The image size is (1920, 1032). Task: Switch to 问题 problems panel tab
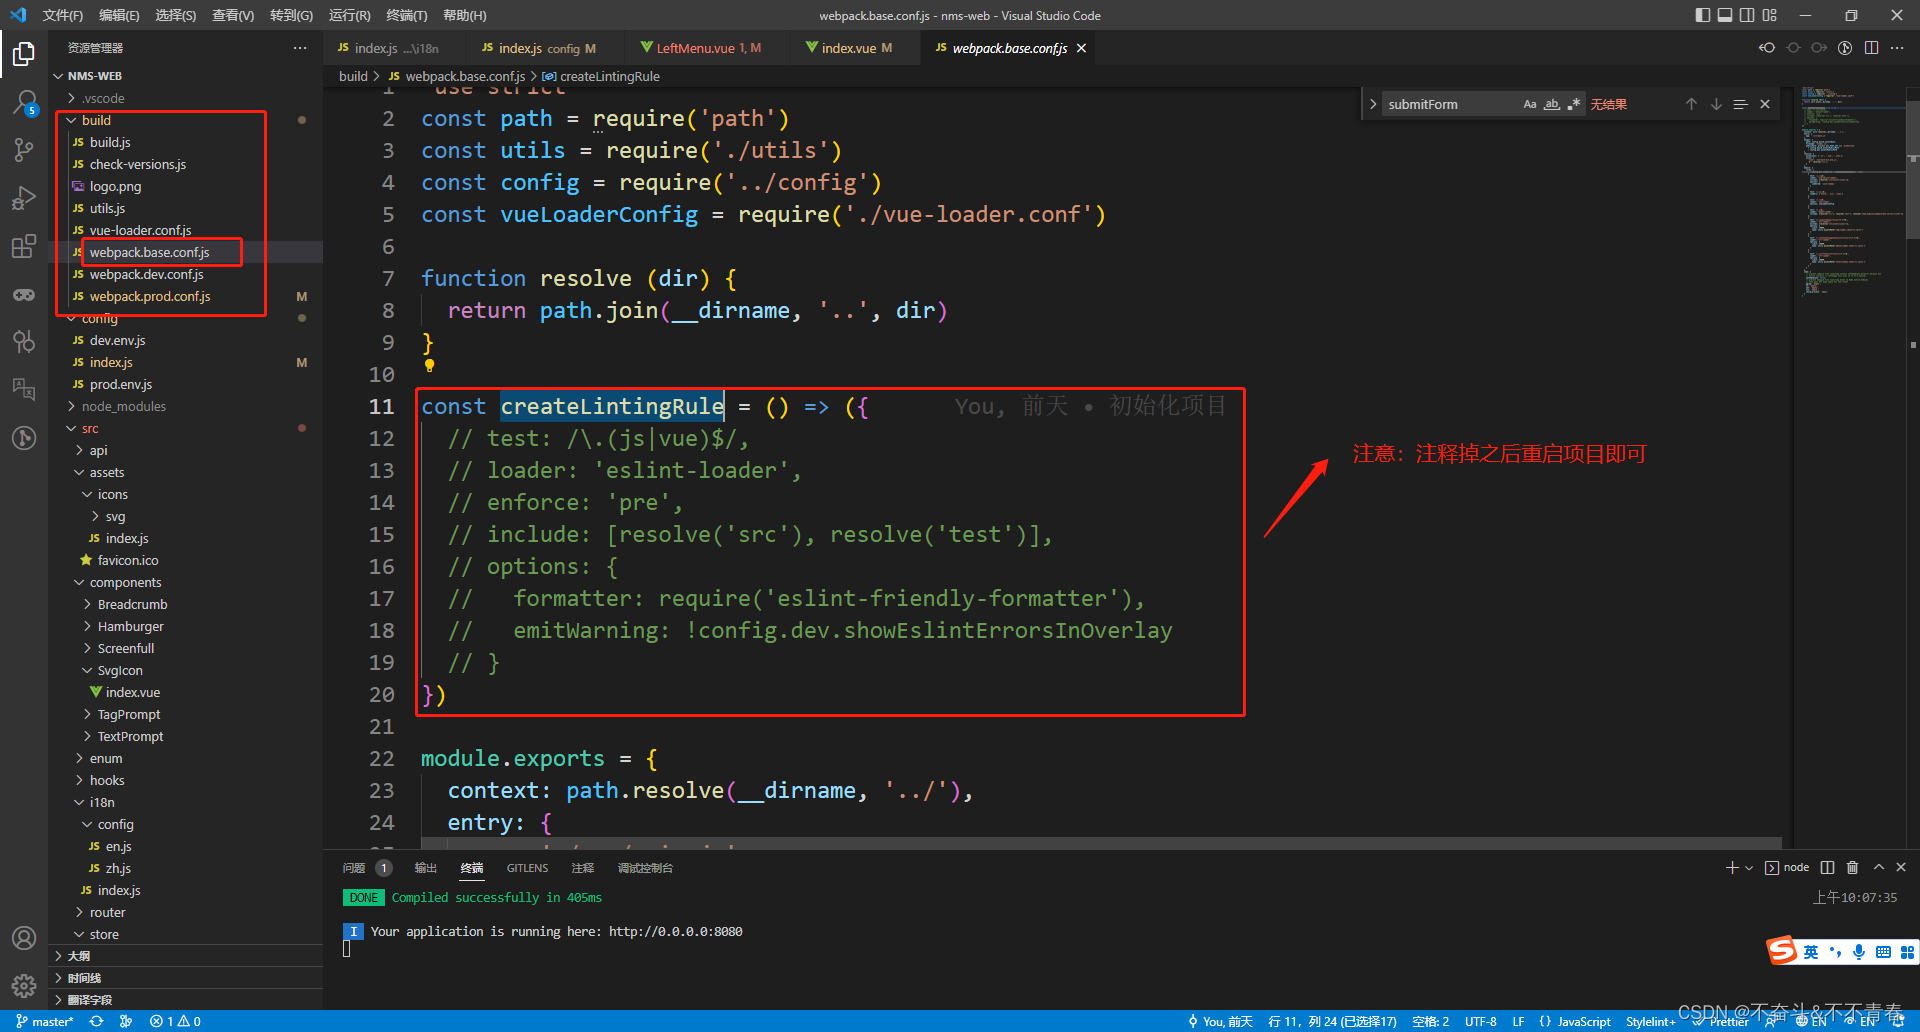pyautogui.click(x=354, y=868)
